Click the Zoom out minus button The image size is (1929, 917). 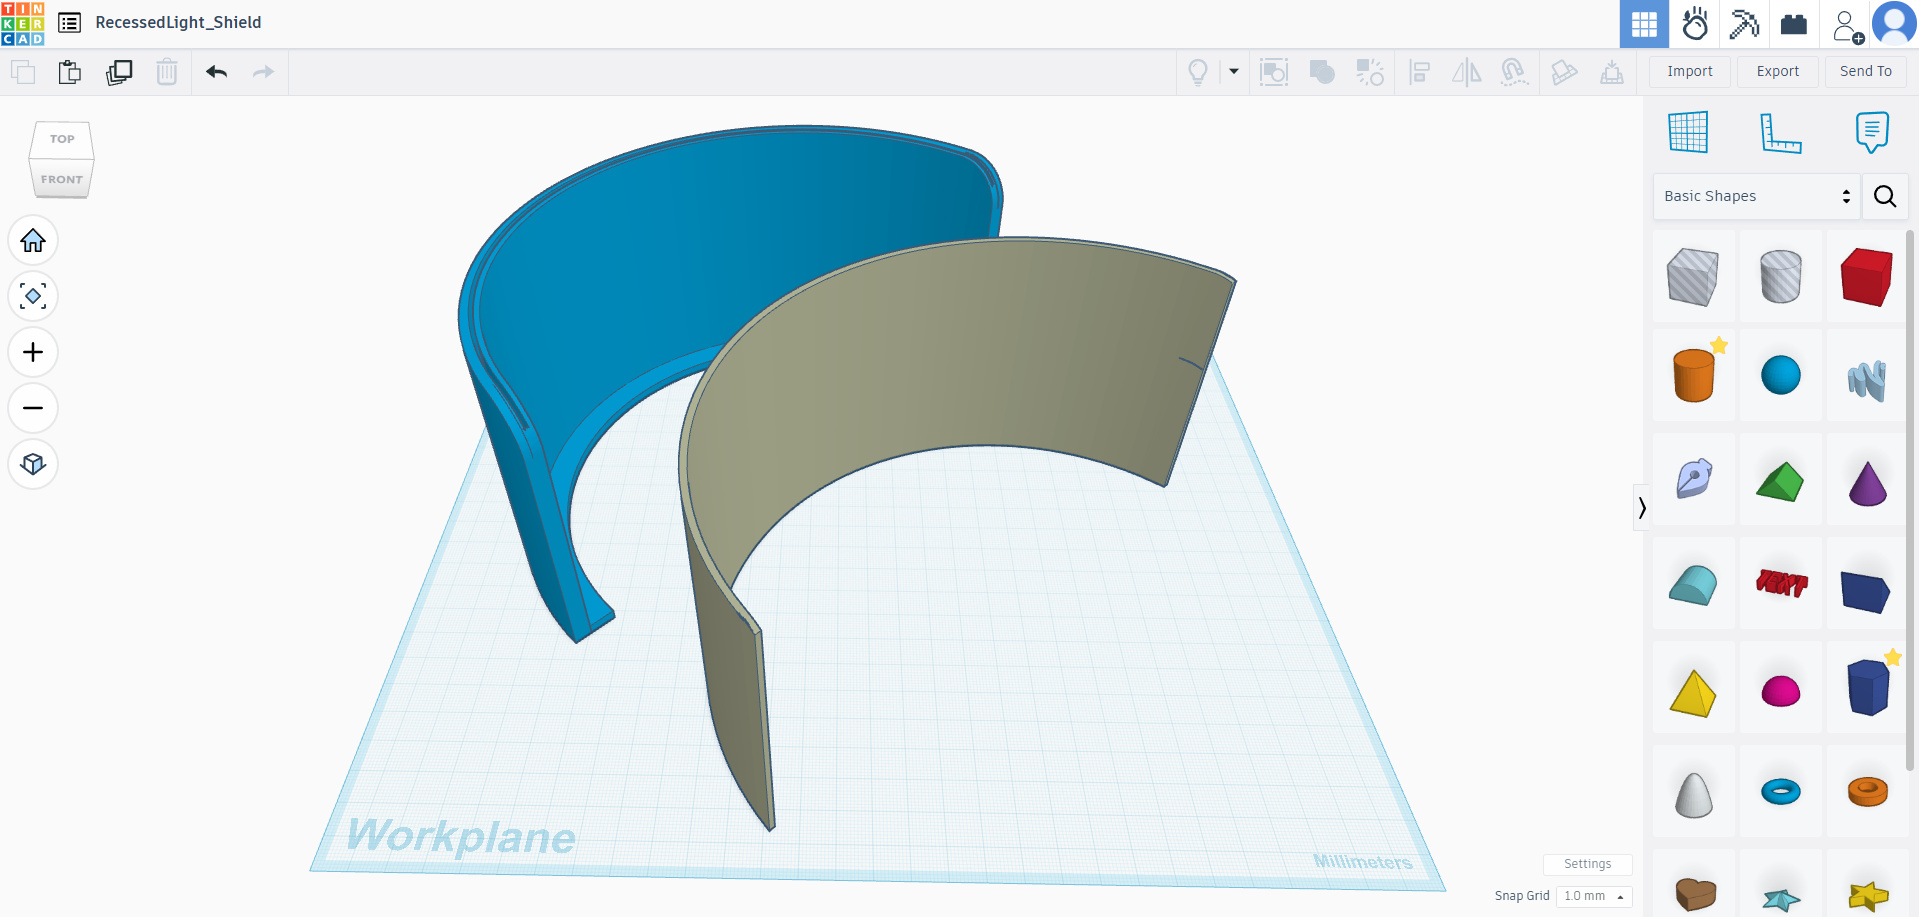coord(33,408)
